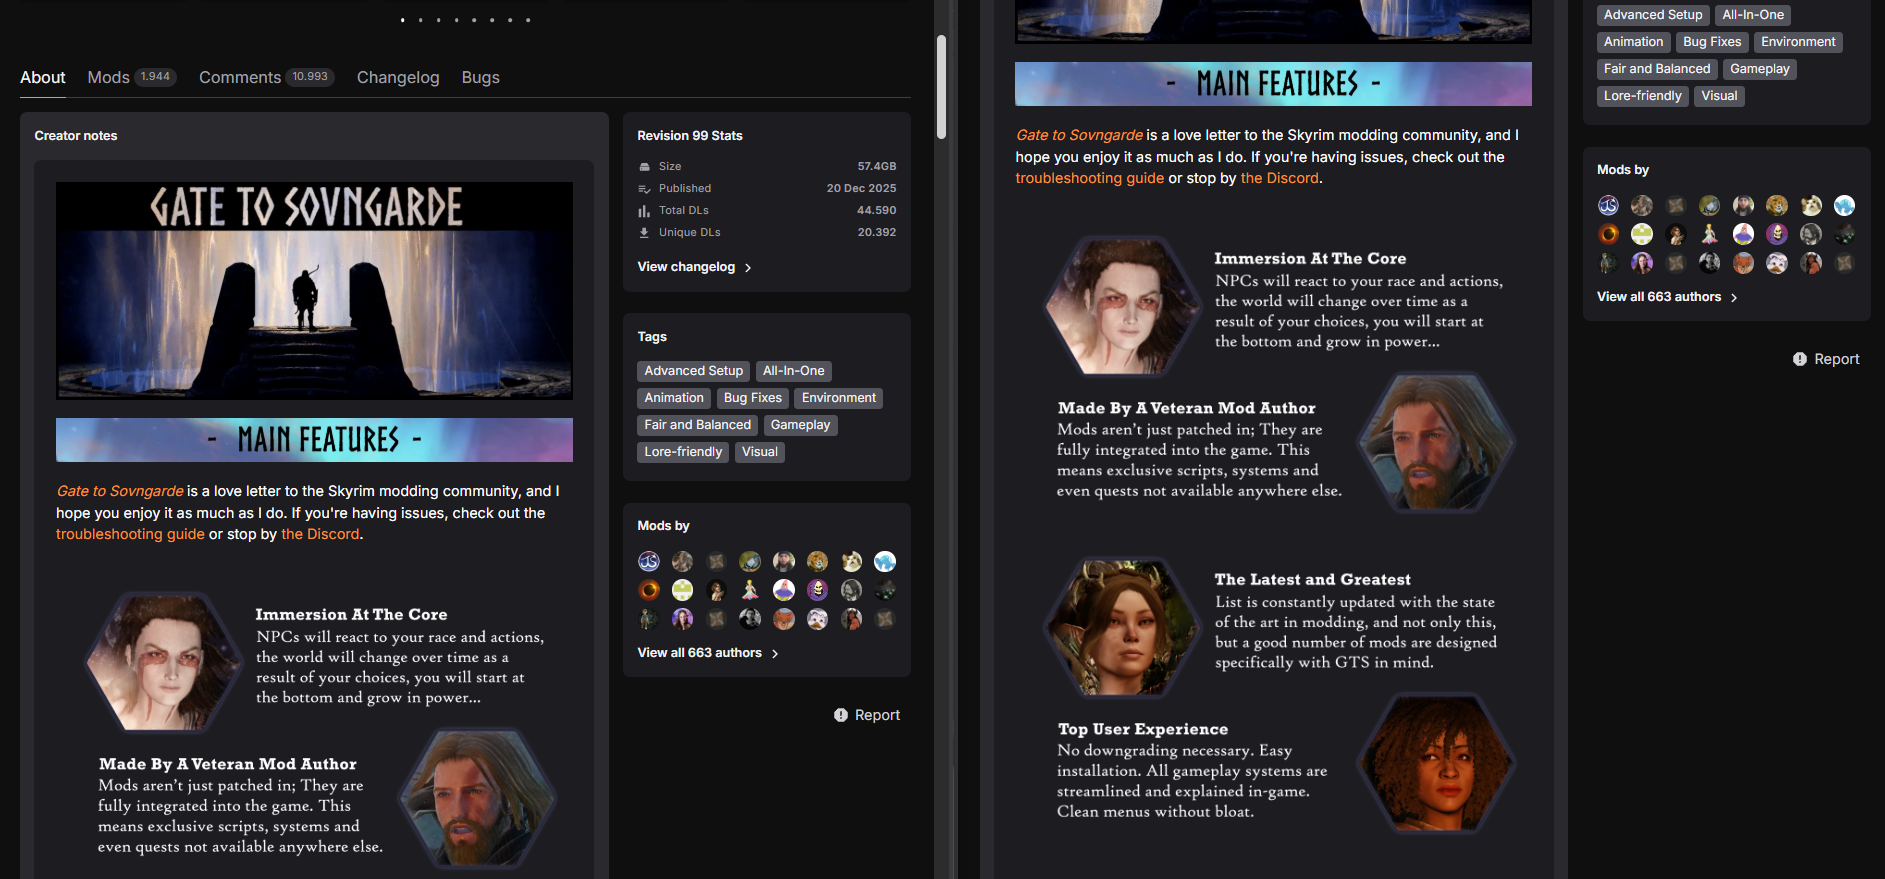Expand View changelog in Revision 99 Stats

coord(695,267)
